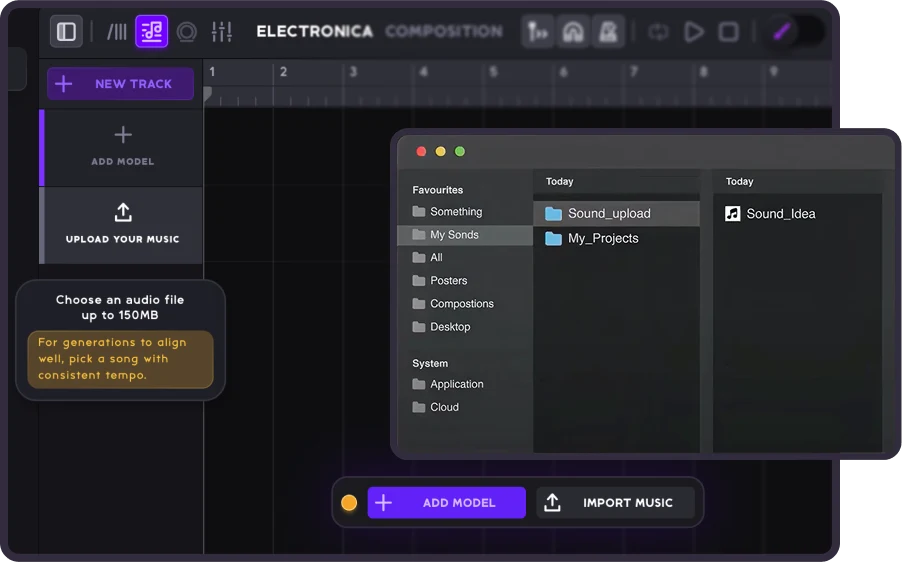Toggle loop playback
Viewport: 903px width, 562px height.
658,32
